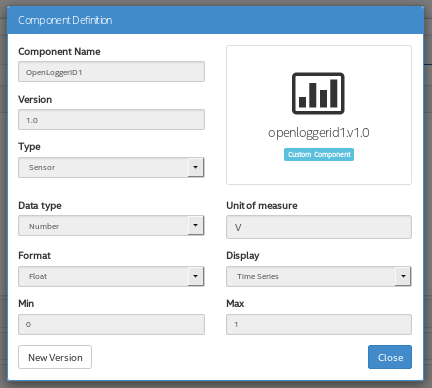Select the Sensor type combo box
The height and width of the screenshot is (388, 432).
point(111,167)
